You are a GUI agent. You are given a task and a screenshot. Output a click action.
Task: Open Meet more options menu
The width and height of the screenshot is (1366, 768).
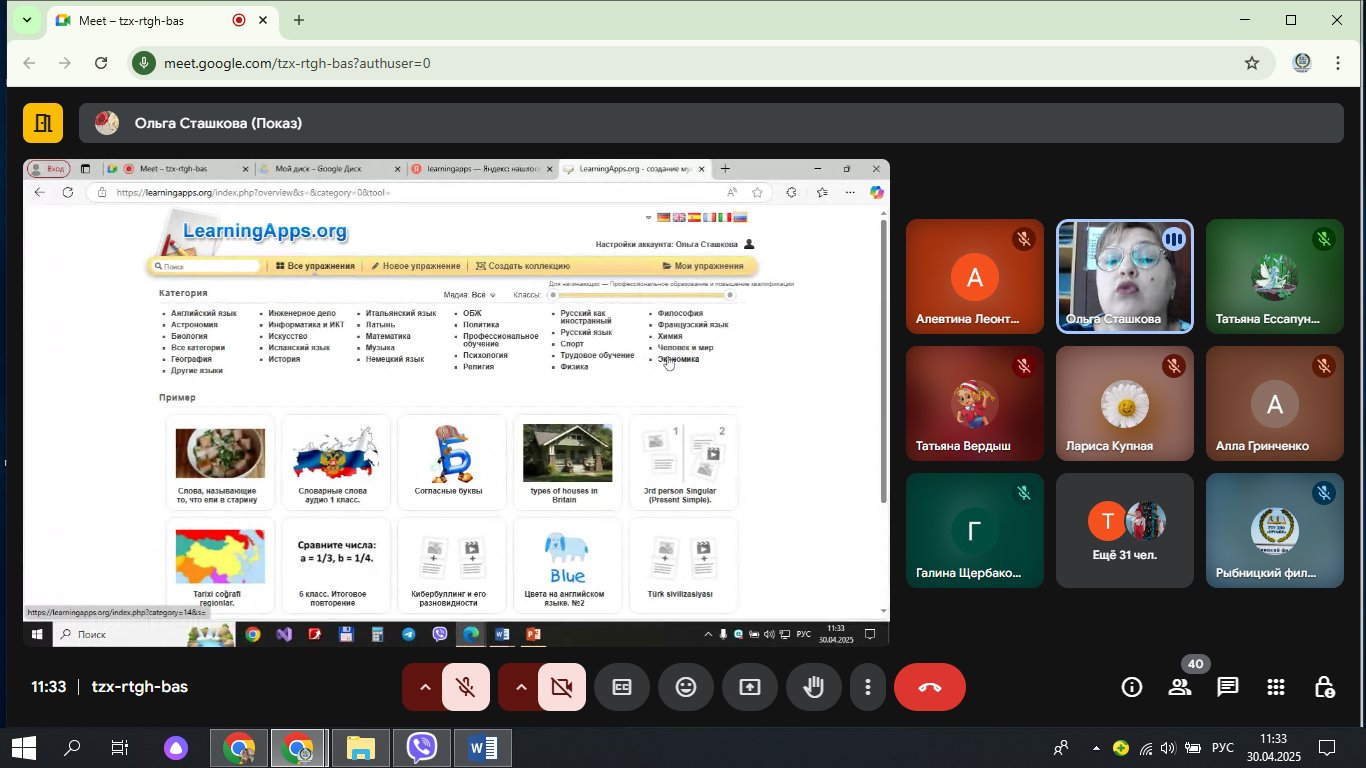(868, 687)
